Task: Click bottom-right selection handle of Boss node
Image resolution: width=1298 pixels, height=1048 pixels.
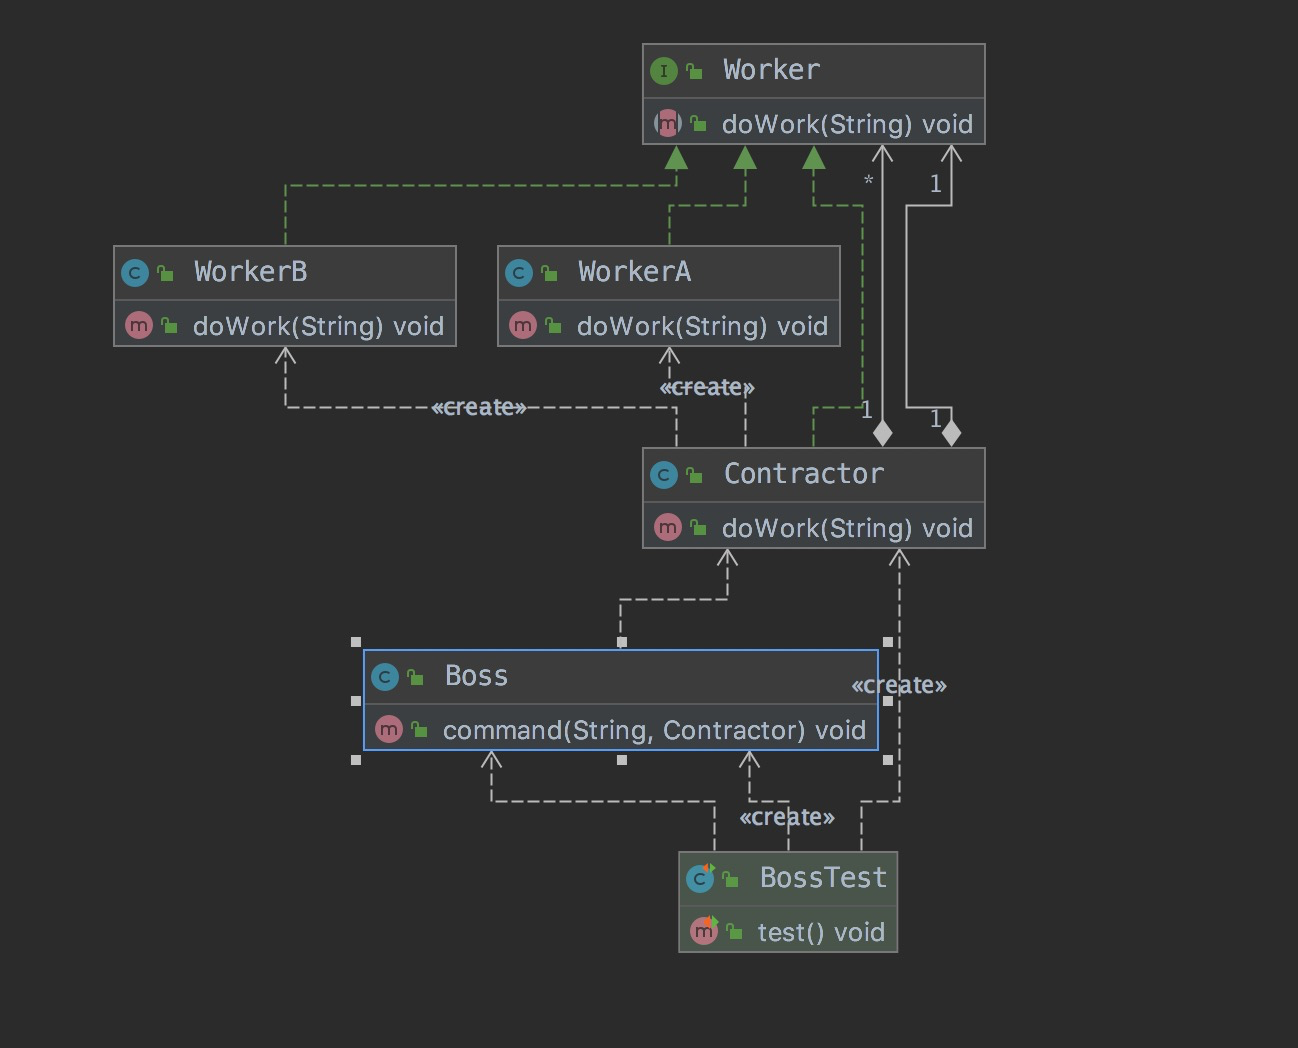Action: pos(888,760)
